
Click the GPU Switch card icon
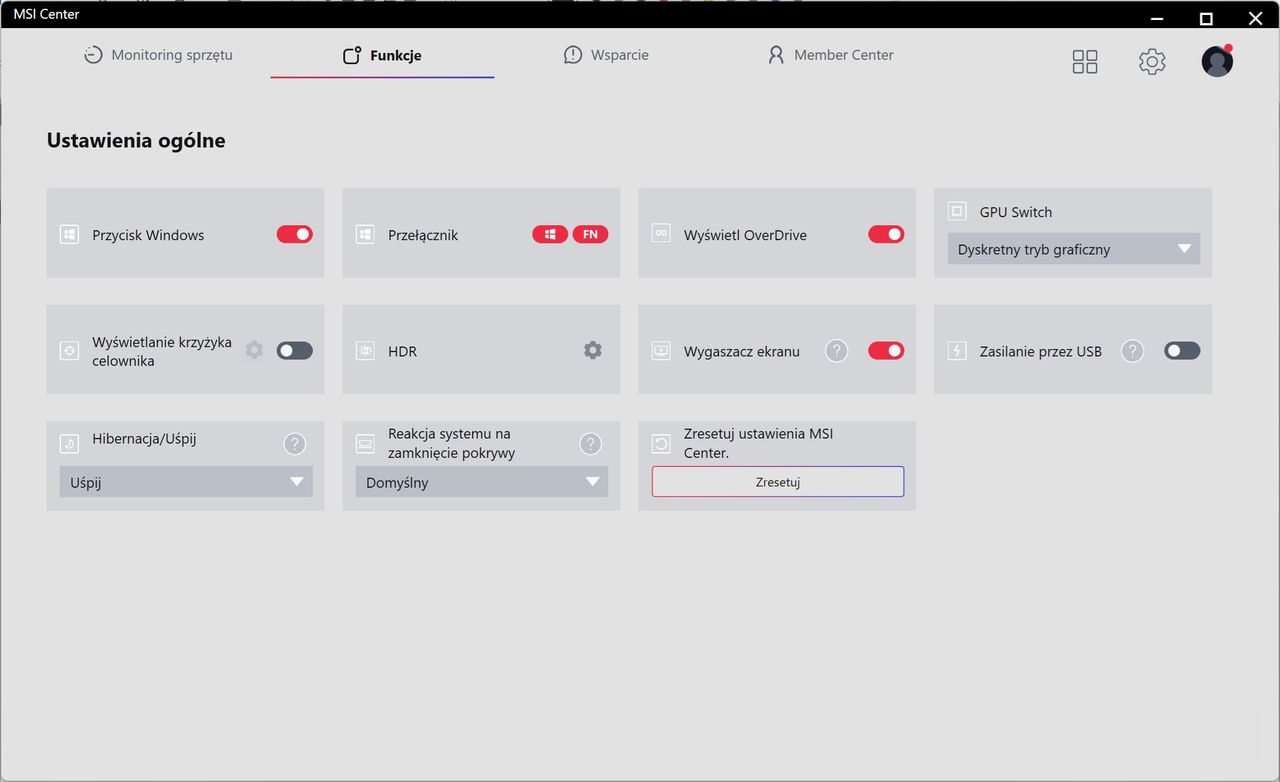(957, 211)
